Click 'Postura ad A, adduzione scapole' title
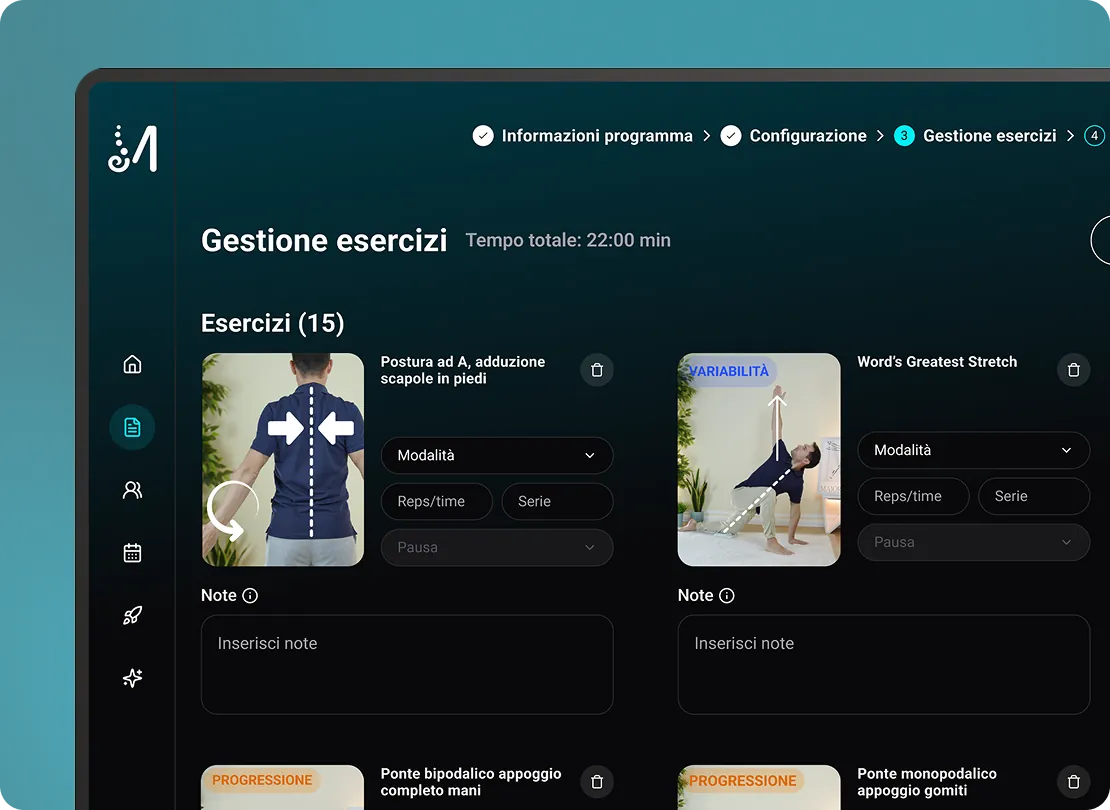1110x810 pixels. [463, 370]
